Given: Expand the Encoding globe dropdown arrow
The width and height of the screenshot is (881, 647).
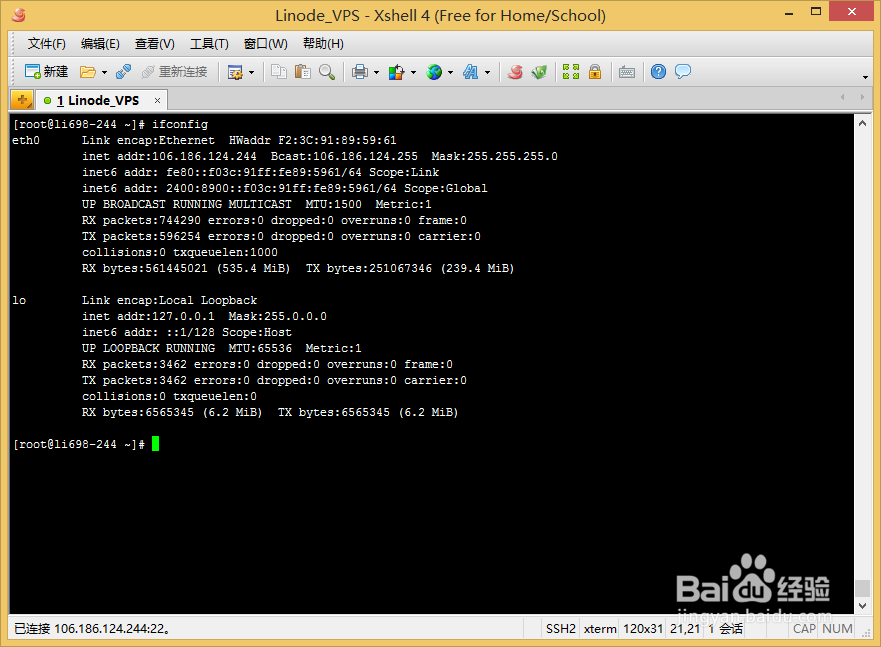Looking at the screenshot, I should [x=451, y=72].
